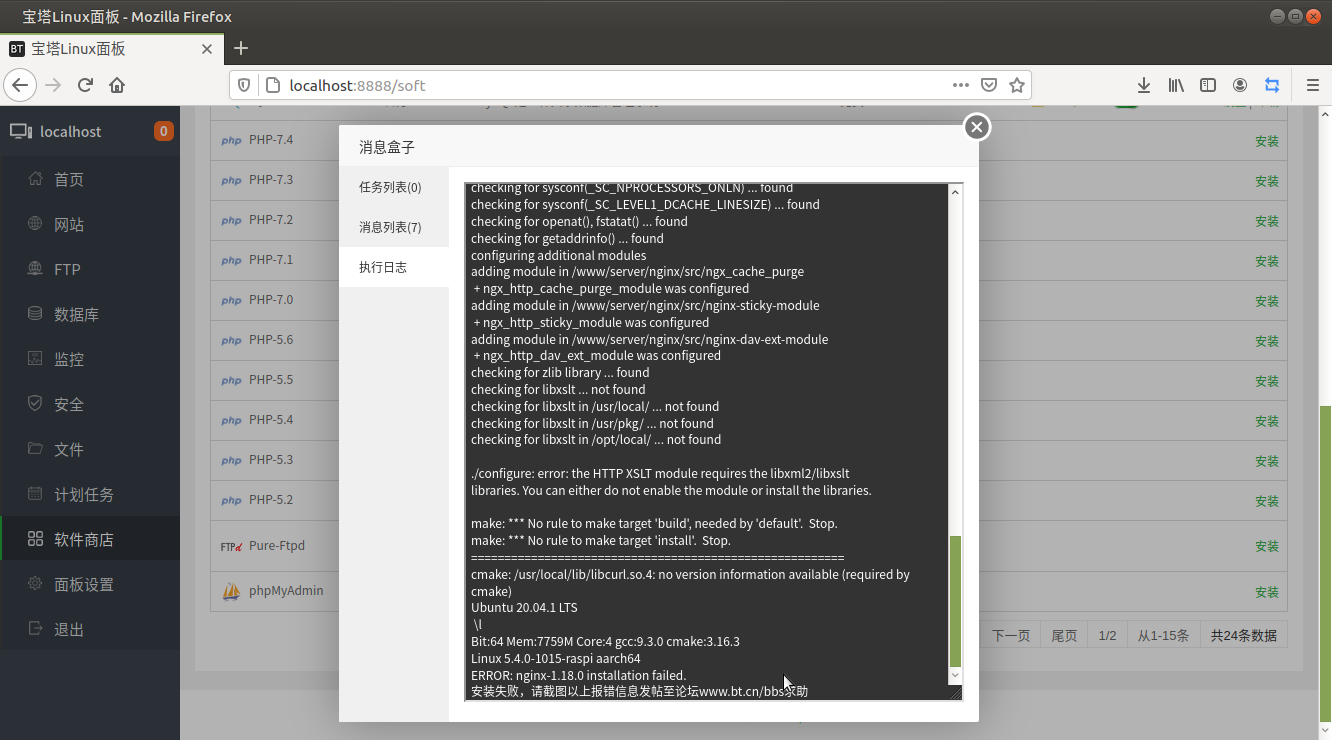Image resolution: width=1332 pixels, height=740 pixels.
Task: Click the 安全 shield icon in sidebar
Action: [x=36, y=404]
